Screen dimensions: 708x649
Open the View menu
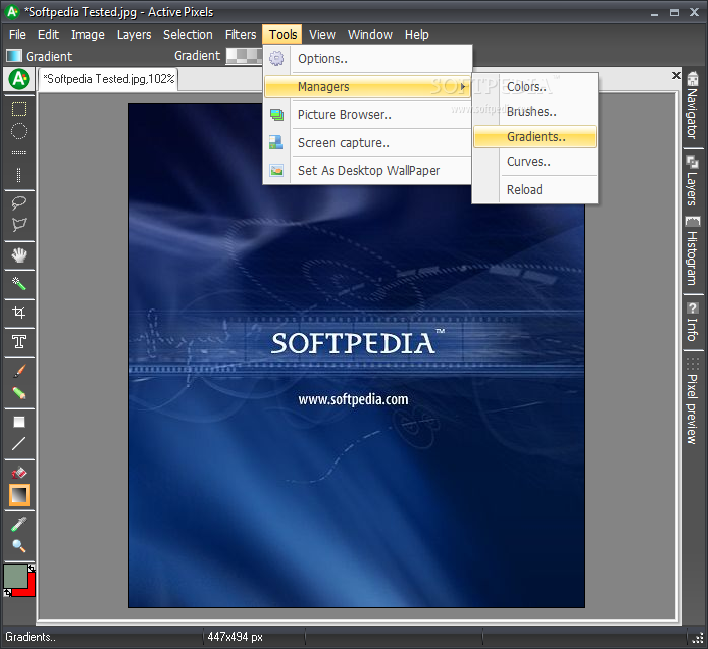pyautogui.click(x=322, y=35)
